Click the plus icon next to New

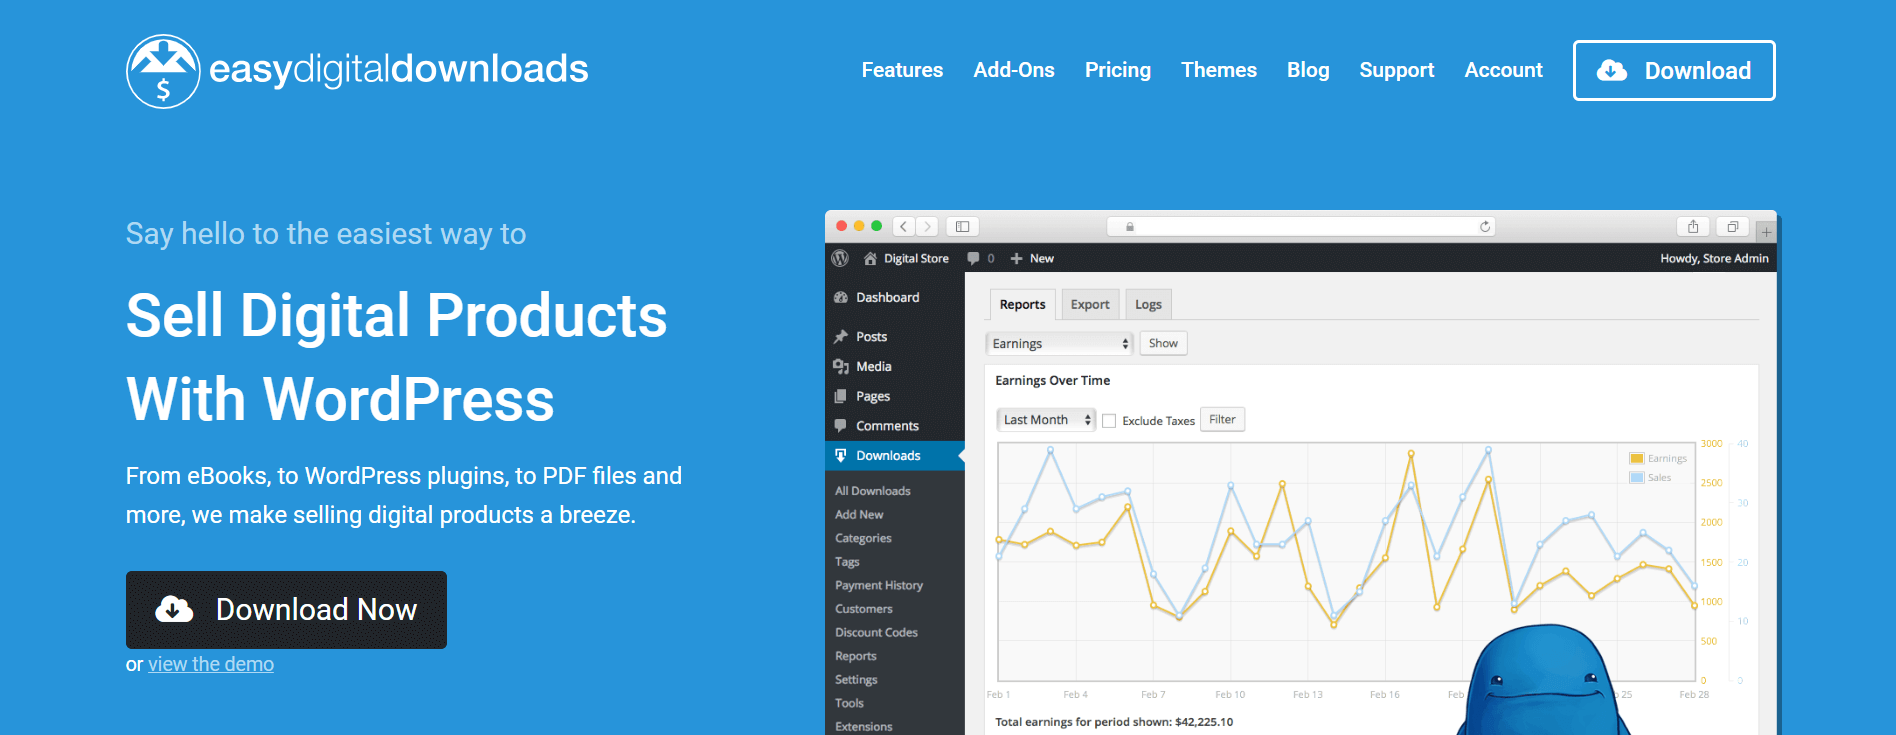[x=1016, y=258]
